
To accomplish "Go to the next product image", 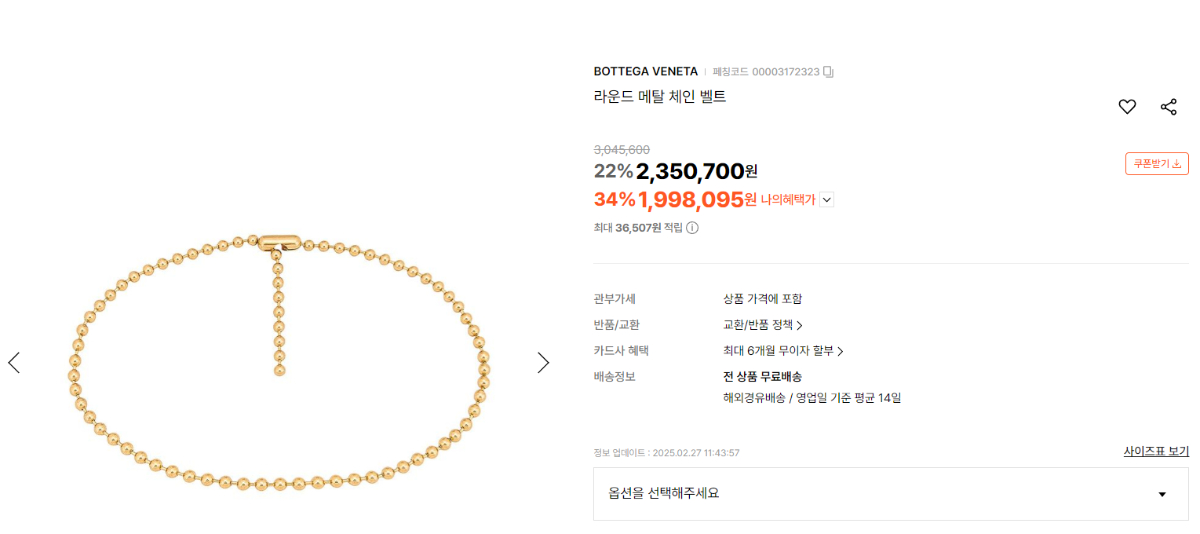I will [543, 362].
